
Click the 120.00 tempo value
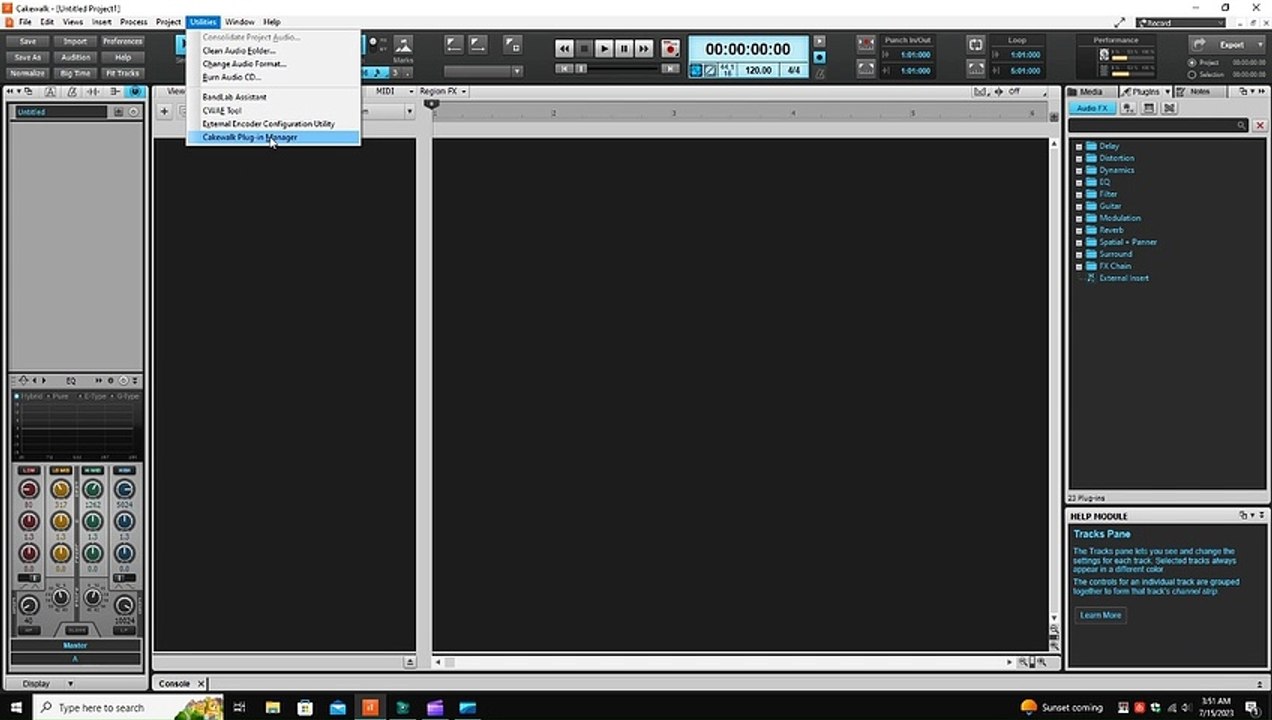tap(758, 71)
